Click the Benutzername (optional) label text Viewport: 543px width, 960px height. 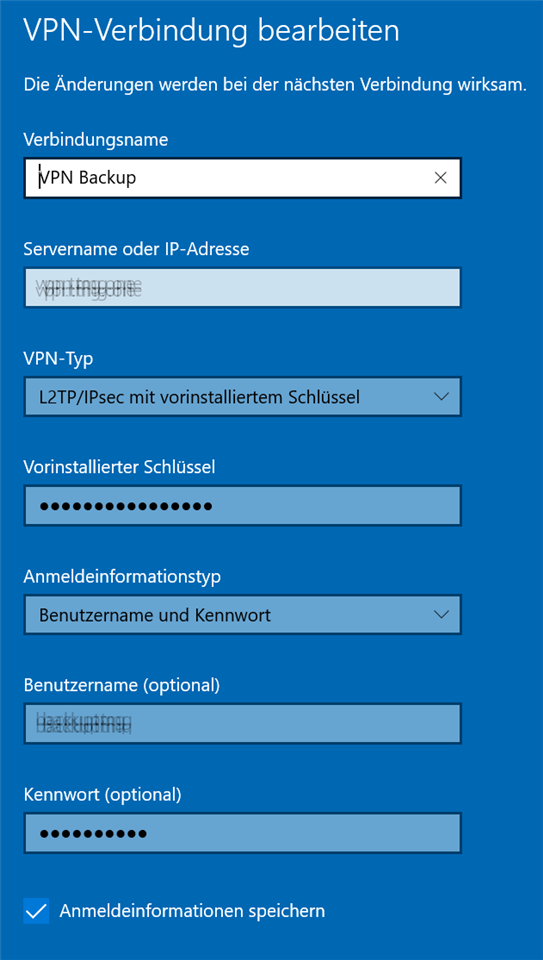click(122, 686)
